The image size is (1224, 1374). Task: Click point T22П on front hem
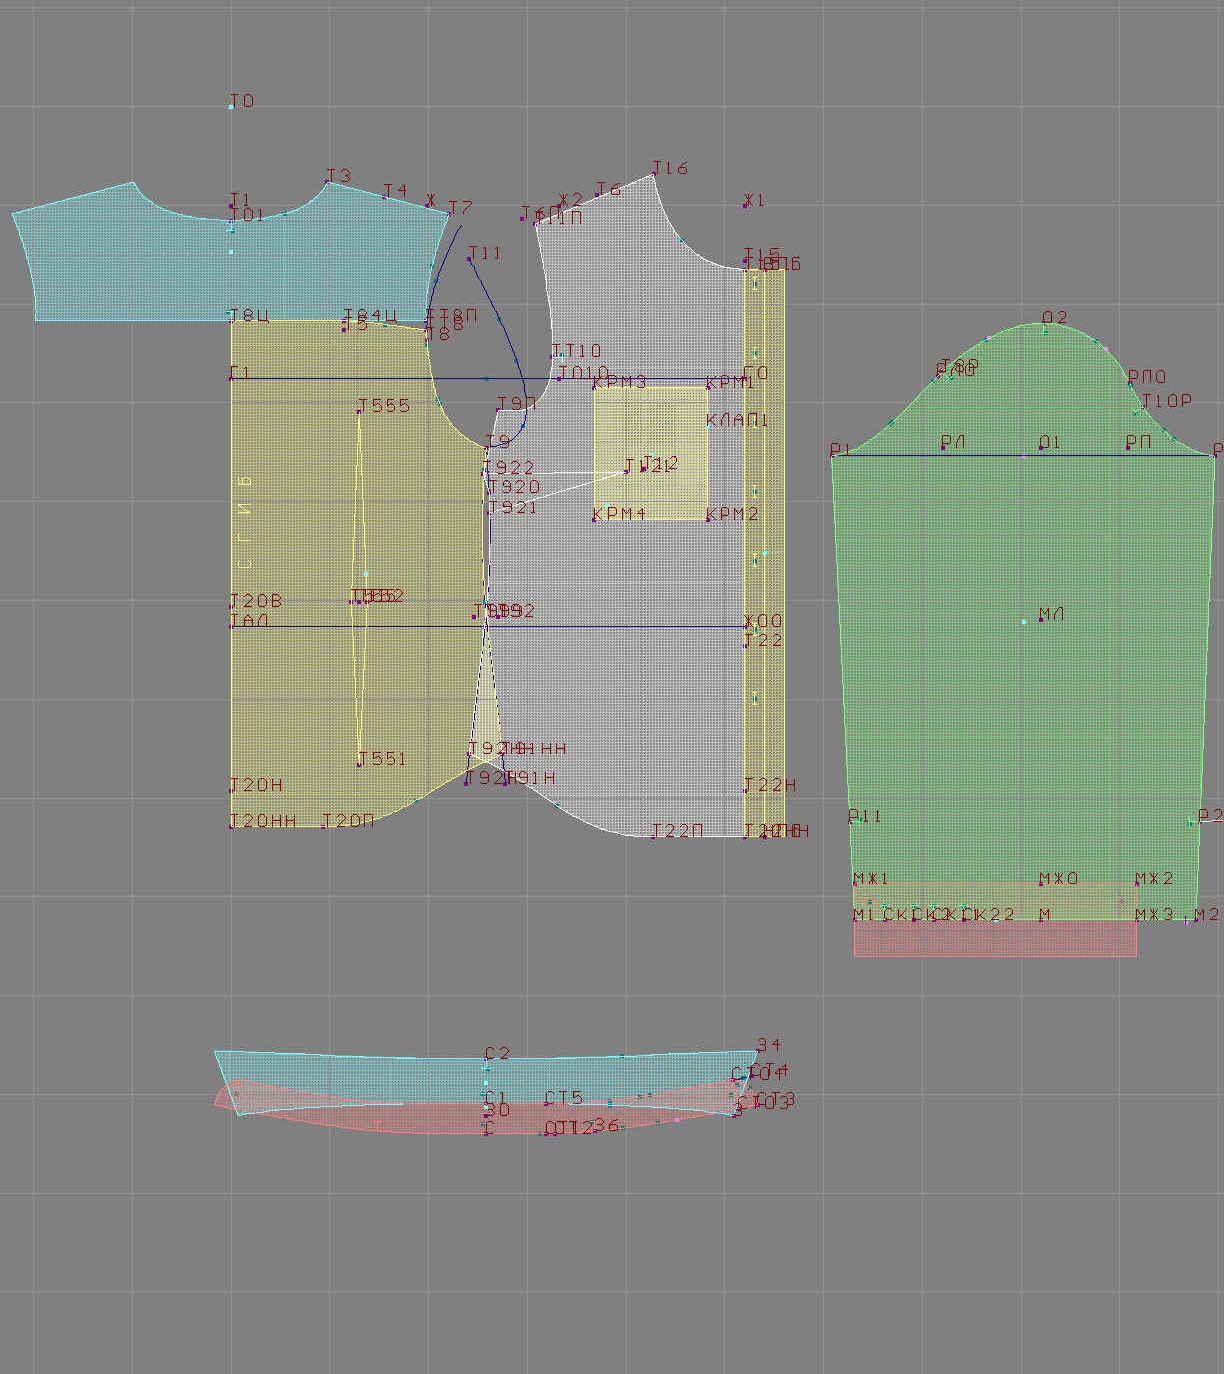point(653,836)
